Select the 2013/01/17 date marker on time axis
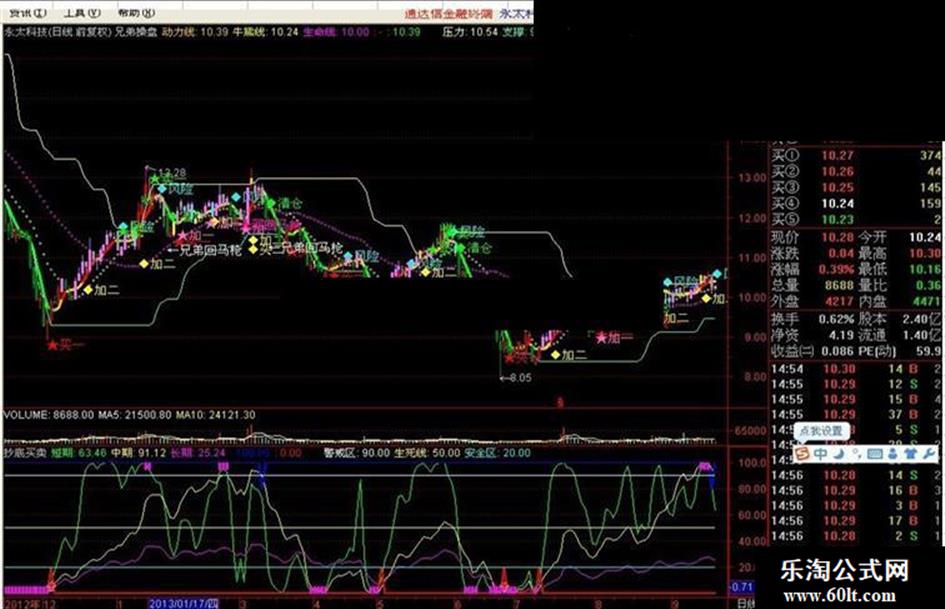Image resolution: width=945 pixels, height=609 pixels. pyautogui.click(x=183, y=604)
